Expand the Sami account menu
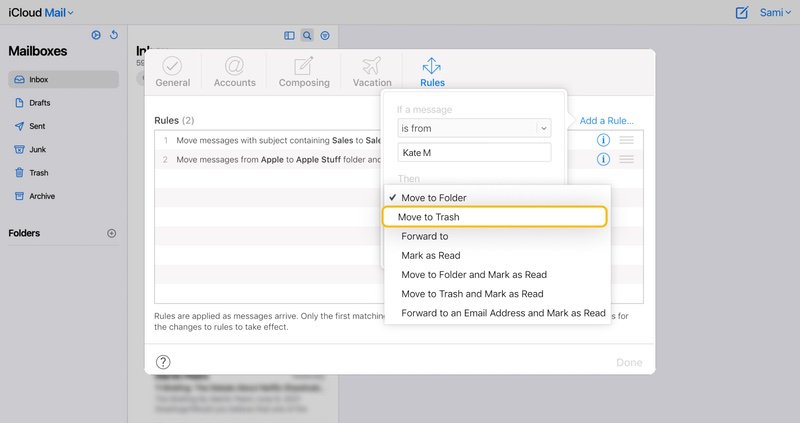Viewport: 800px width, 423px height. 774,13
